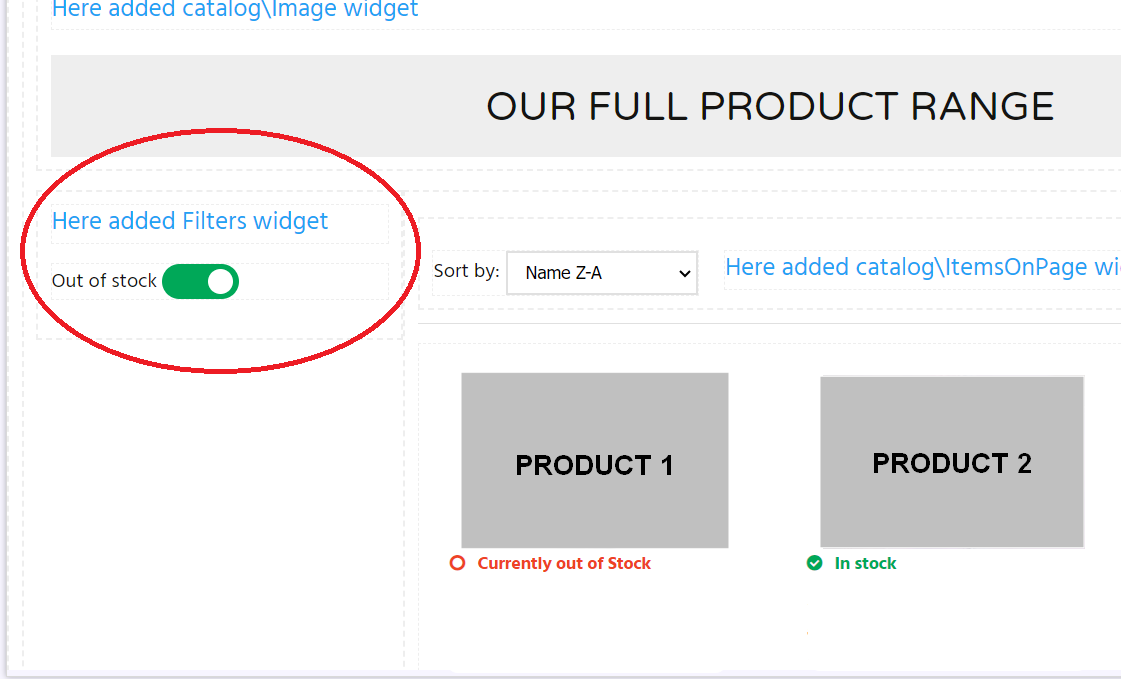Turn off the Out of stock toggle
The height and width of the screenshot is (679, 1121).
(200, 282)
